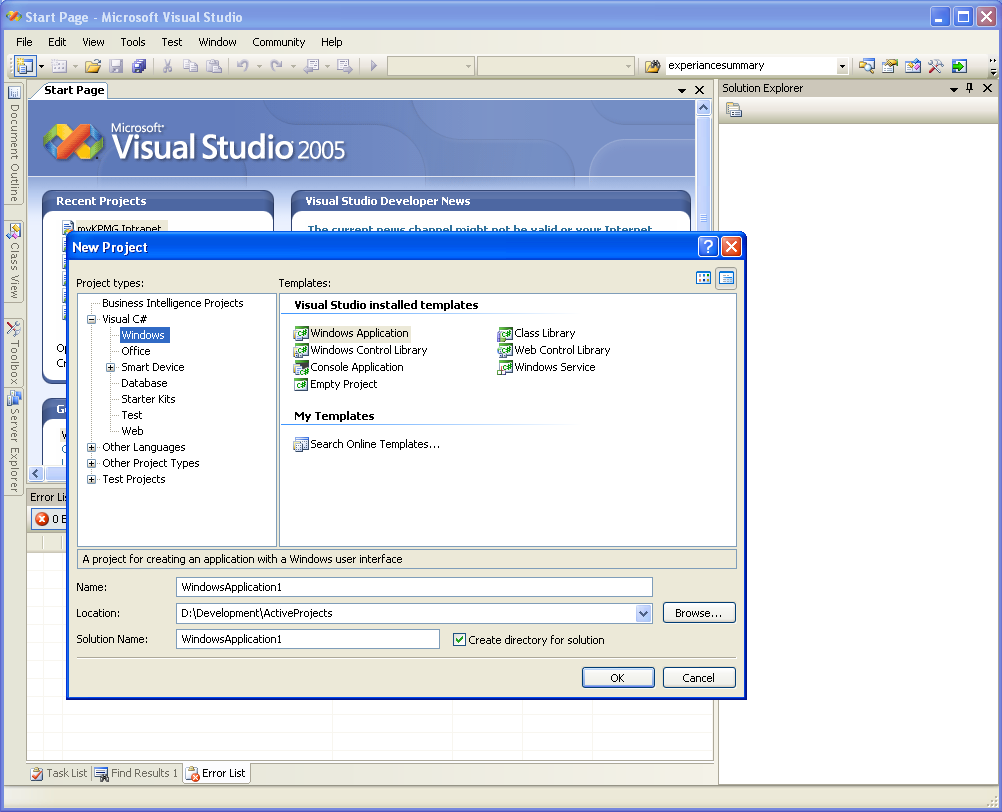Click the Open File toolbar icon
The height and width of the screenshot is (812, 1002).
click(93, 66)
